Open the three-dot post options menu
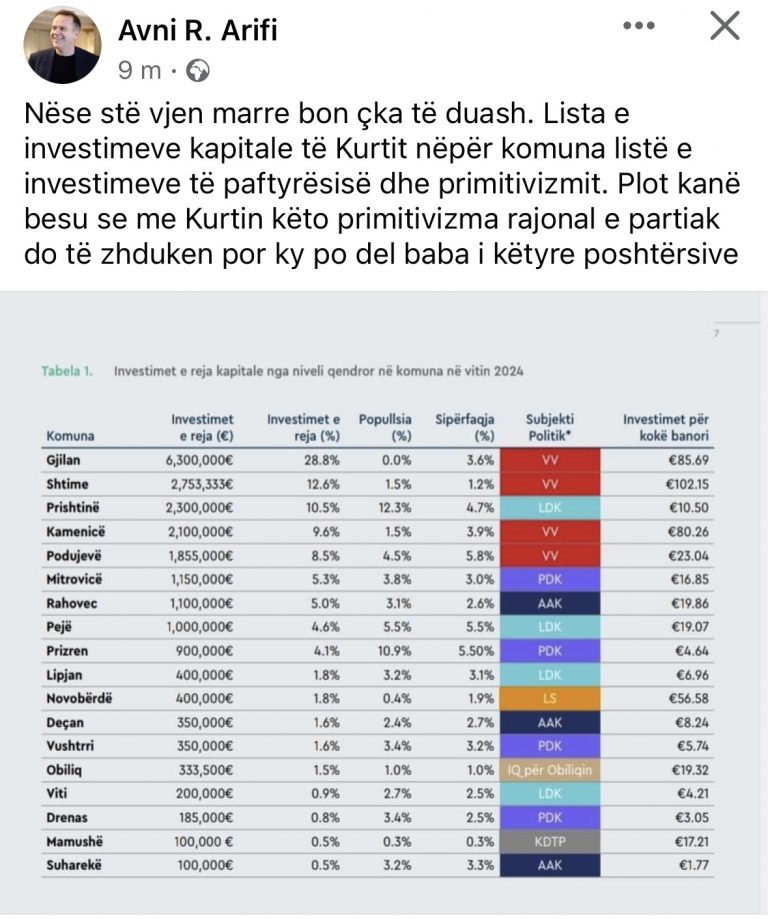This screenshot has width=768, height=919. click(638, 27)
